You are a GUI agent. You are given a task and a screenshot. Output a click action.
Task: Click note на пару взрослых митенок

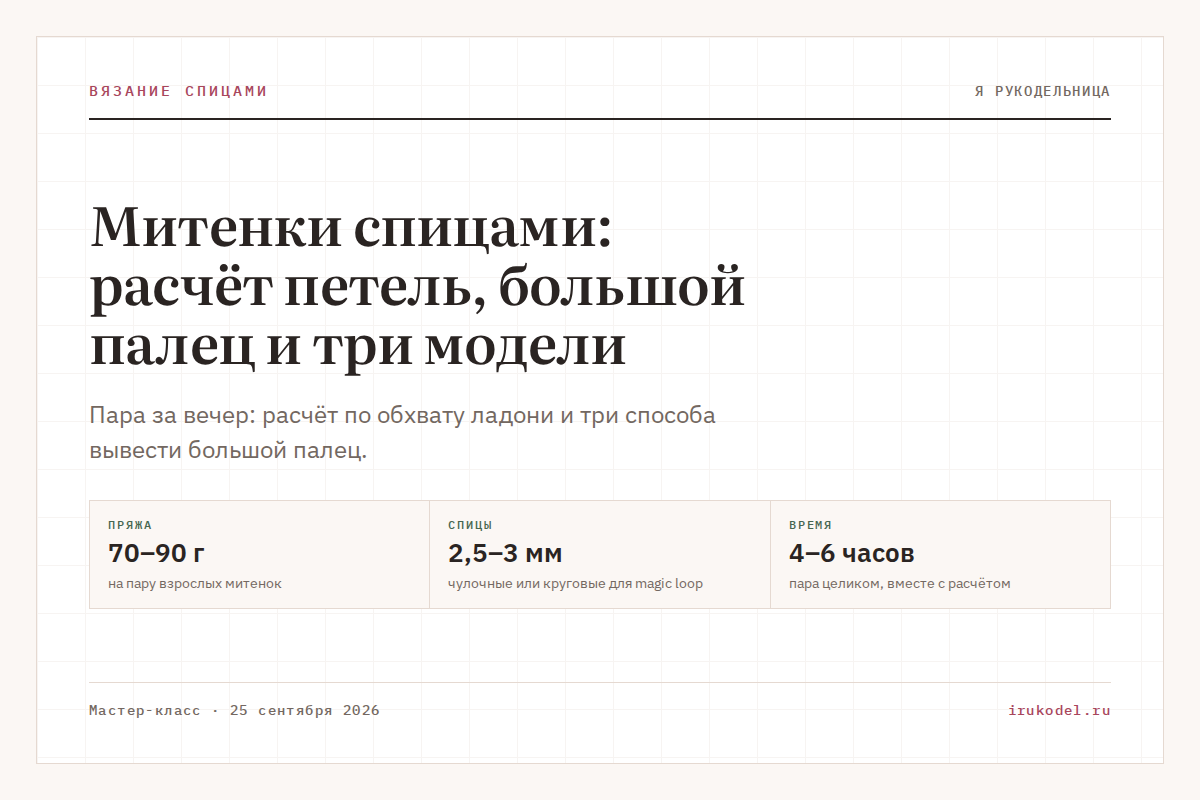pyautogui.click(x=195, y=584)
